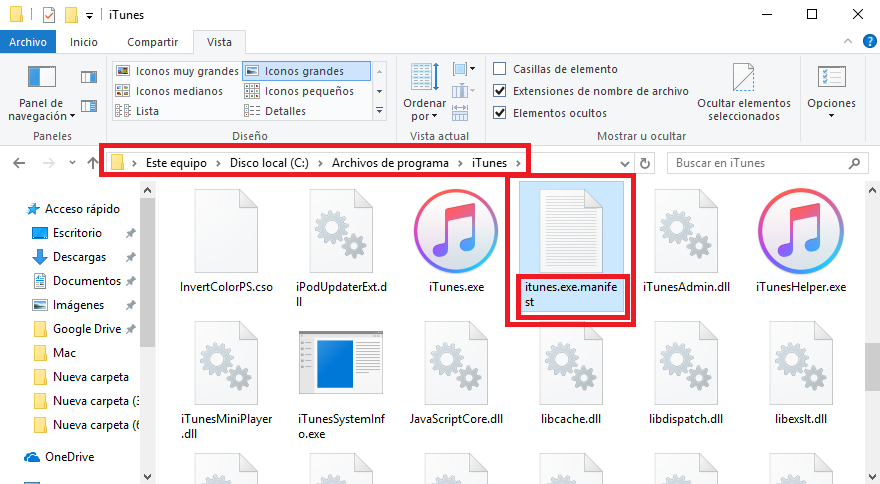Screen dimensions: 880x484
Task: Click new folder icon in title bar
Action: 71,15
